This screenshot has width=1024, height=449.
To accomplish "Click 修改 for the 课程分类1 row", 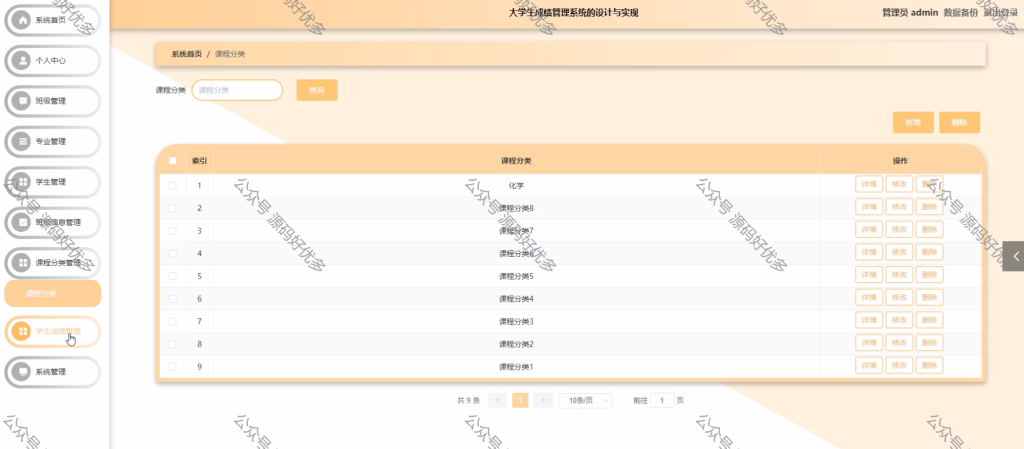I will pyautogui.click(x=899, y=365).
